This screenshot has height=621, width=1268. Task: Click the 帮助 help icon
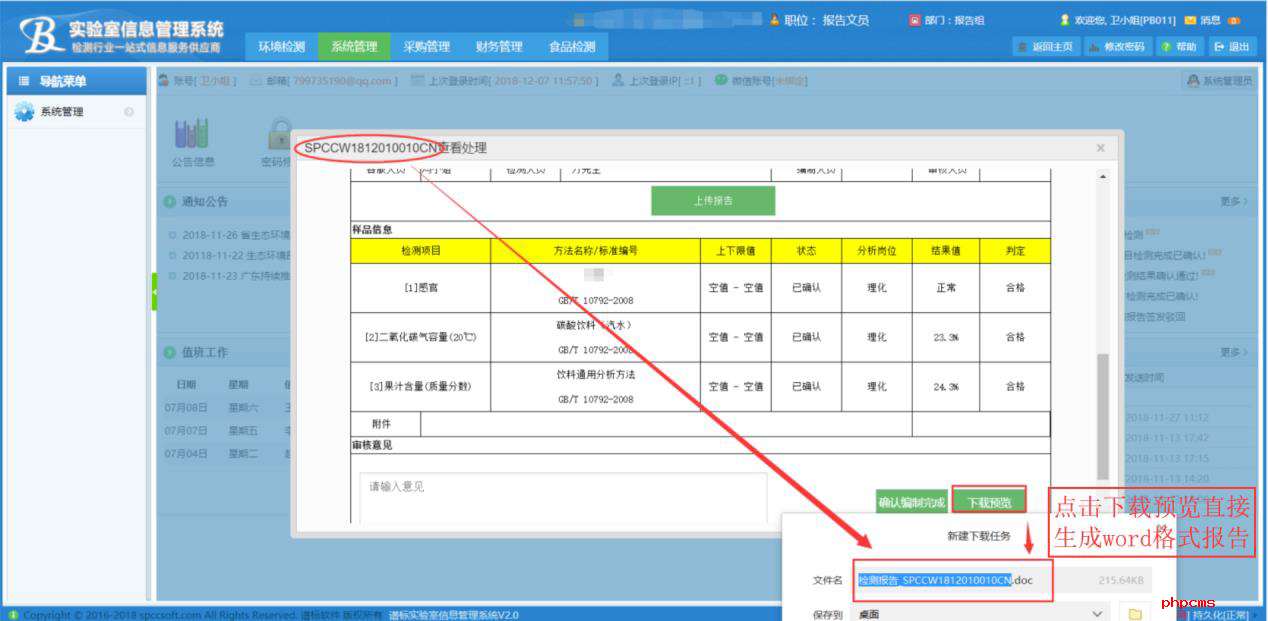(x=1166, y=47)
